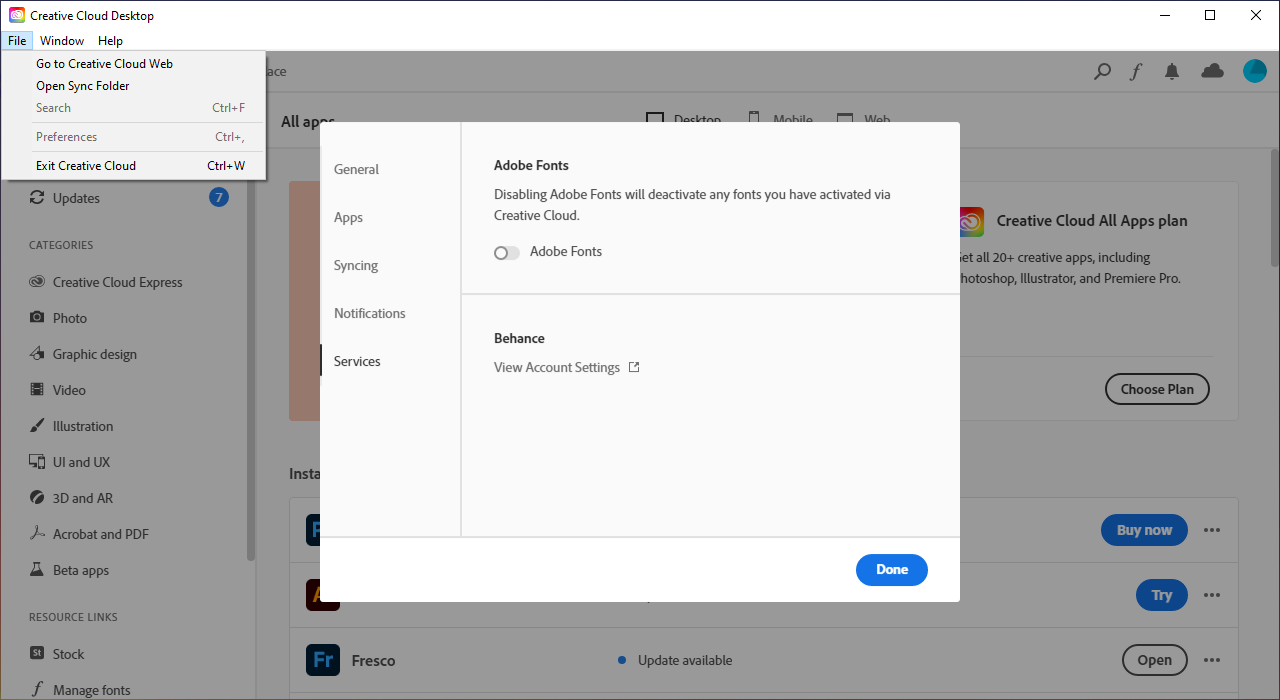Open the UI and UX category
This screenshot has width=1280, height=700.
pos(82,462)
